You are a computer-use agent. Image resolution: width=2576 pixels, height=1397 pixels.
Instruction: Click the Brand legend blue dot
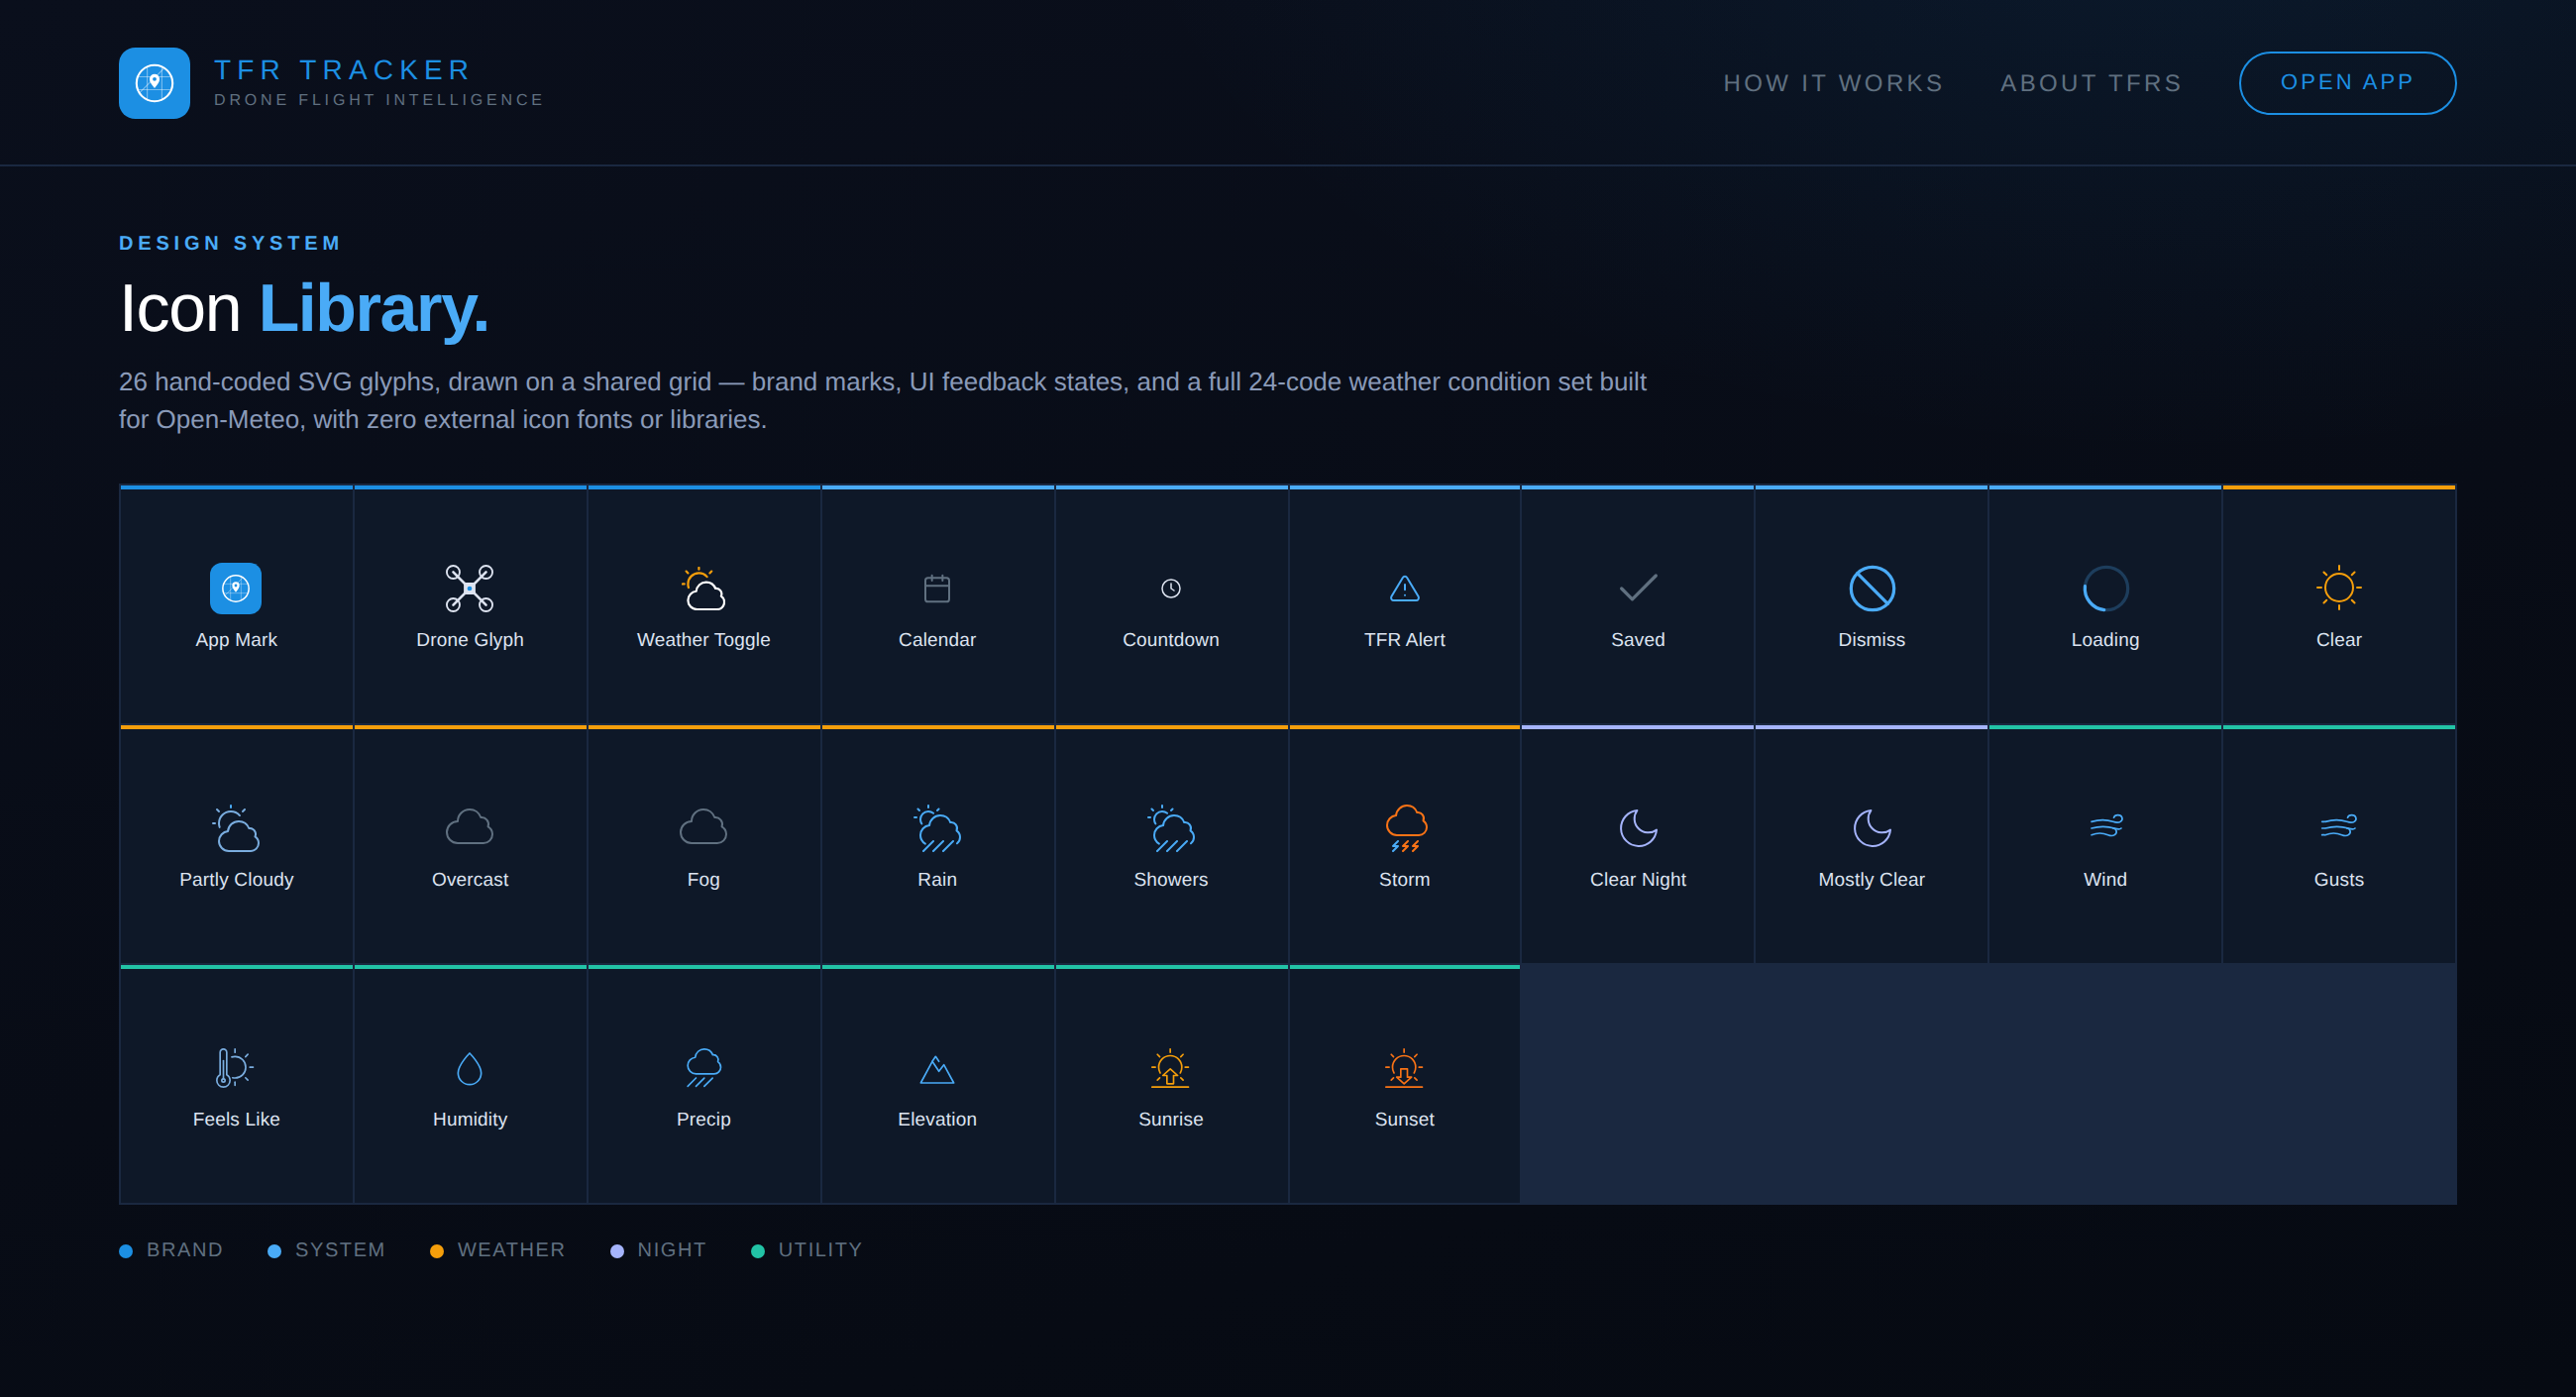pyautogui.click(x=126, y=1251)
